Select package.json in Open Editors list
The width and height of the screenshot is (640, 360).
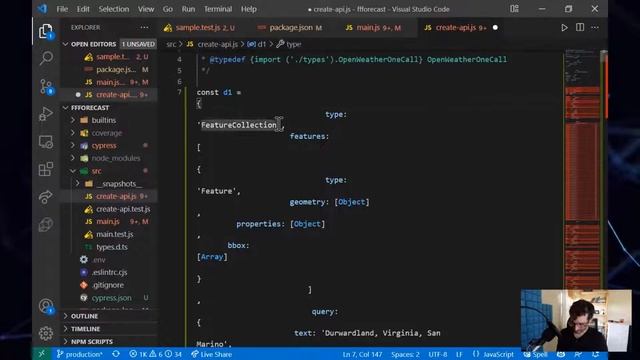point(116,69)
